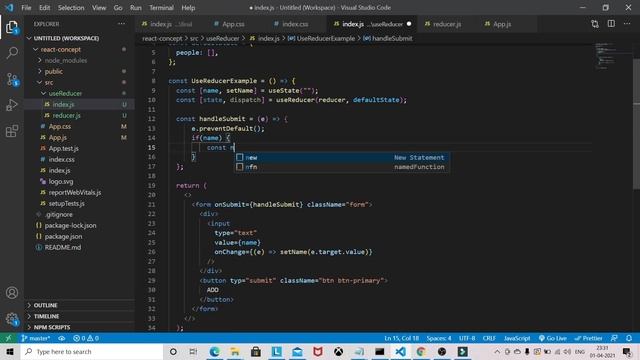Expand the OUTLINE panel

[x=80, y=305]
